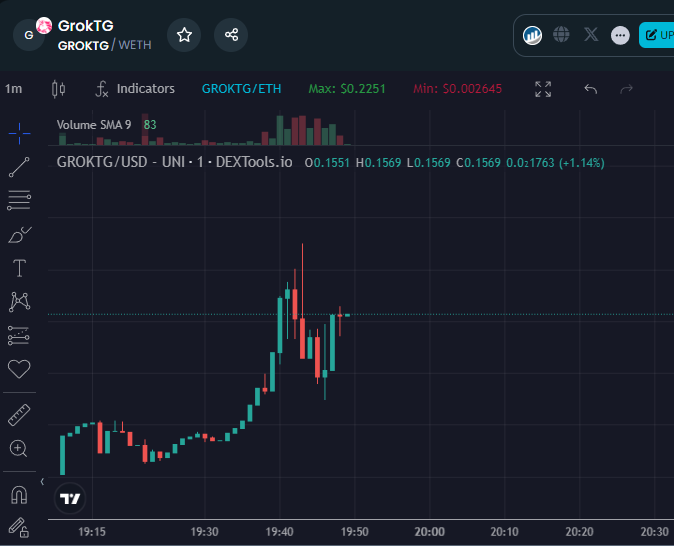The image size is (674, 546).
Task: Select the XABCD pattern tool
Action: pos(19,301)
